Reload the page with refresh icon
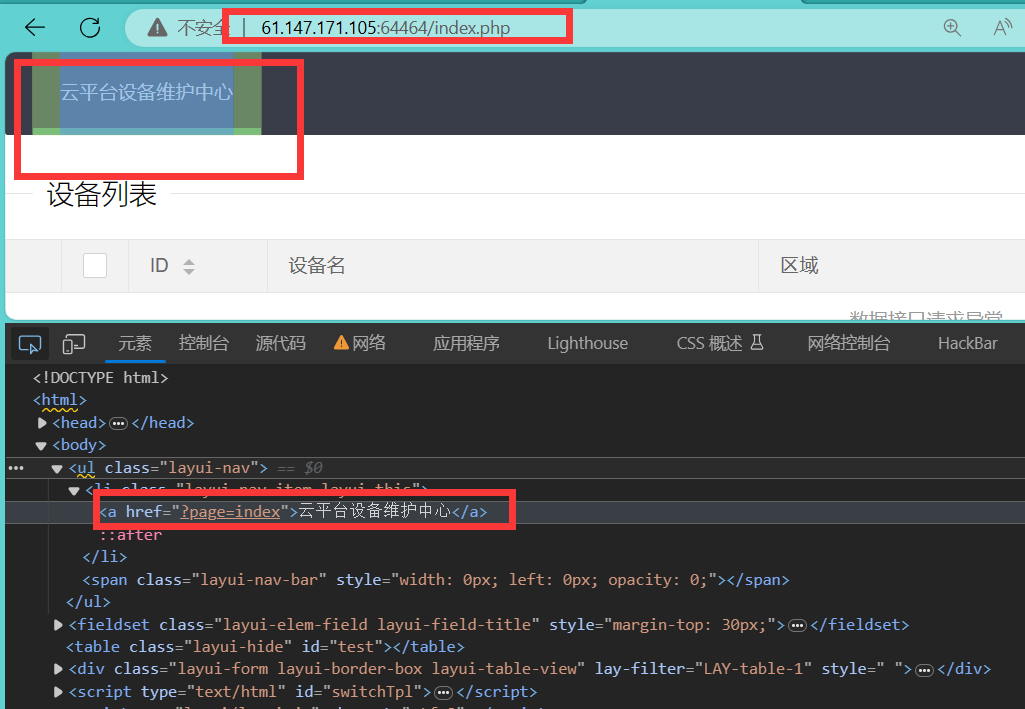This screenshot has height=709, width=1025. pos(90,27)
